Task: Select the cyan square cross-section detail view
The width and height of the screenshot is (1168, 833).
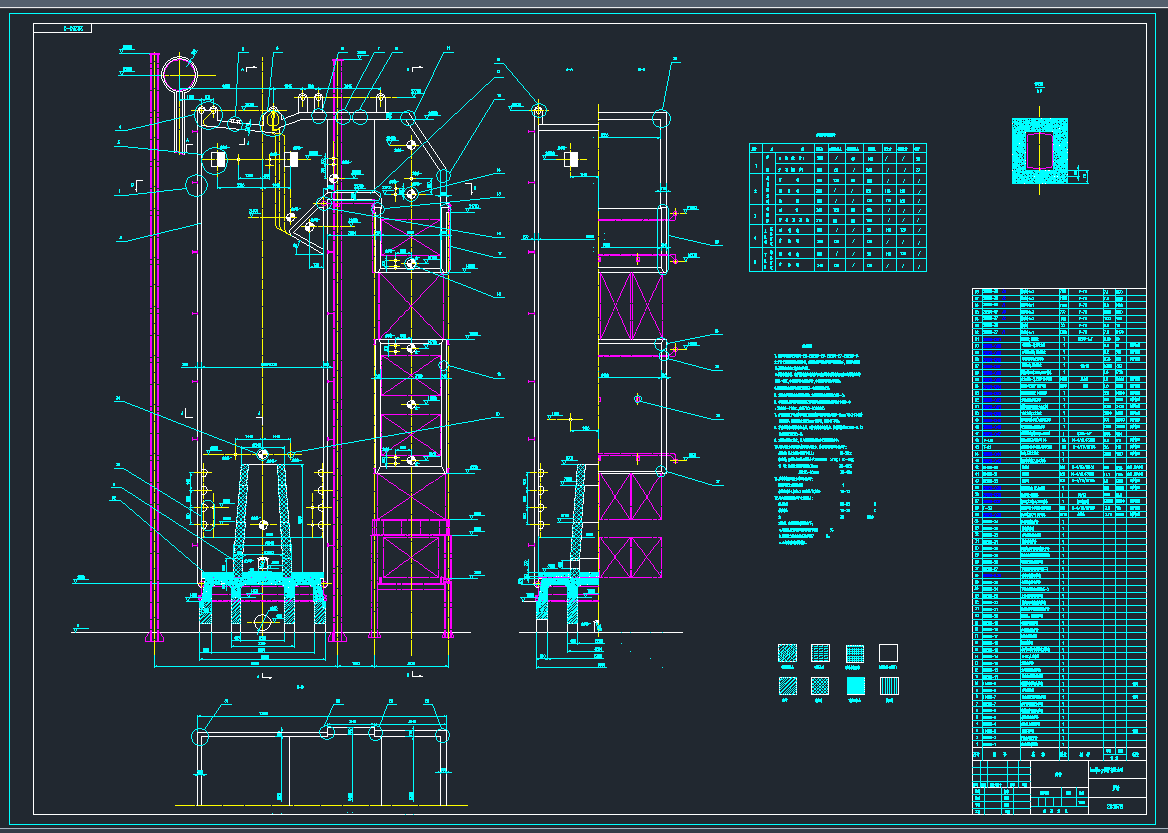Action: coord(1039,151)
